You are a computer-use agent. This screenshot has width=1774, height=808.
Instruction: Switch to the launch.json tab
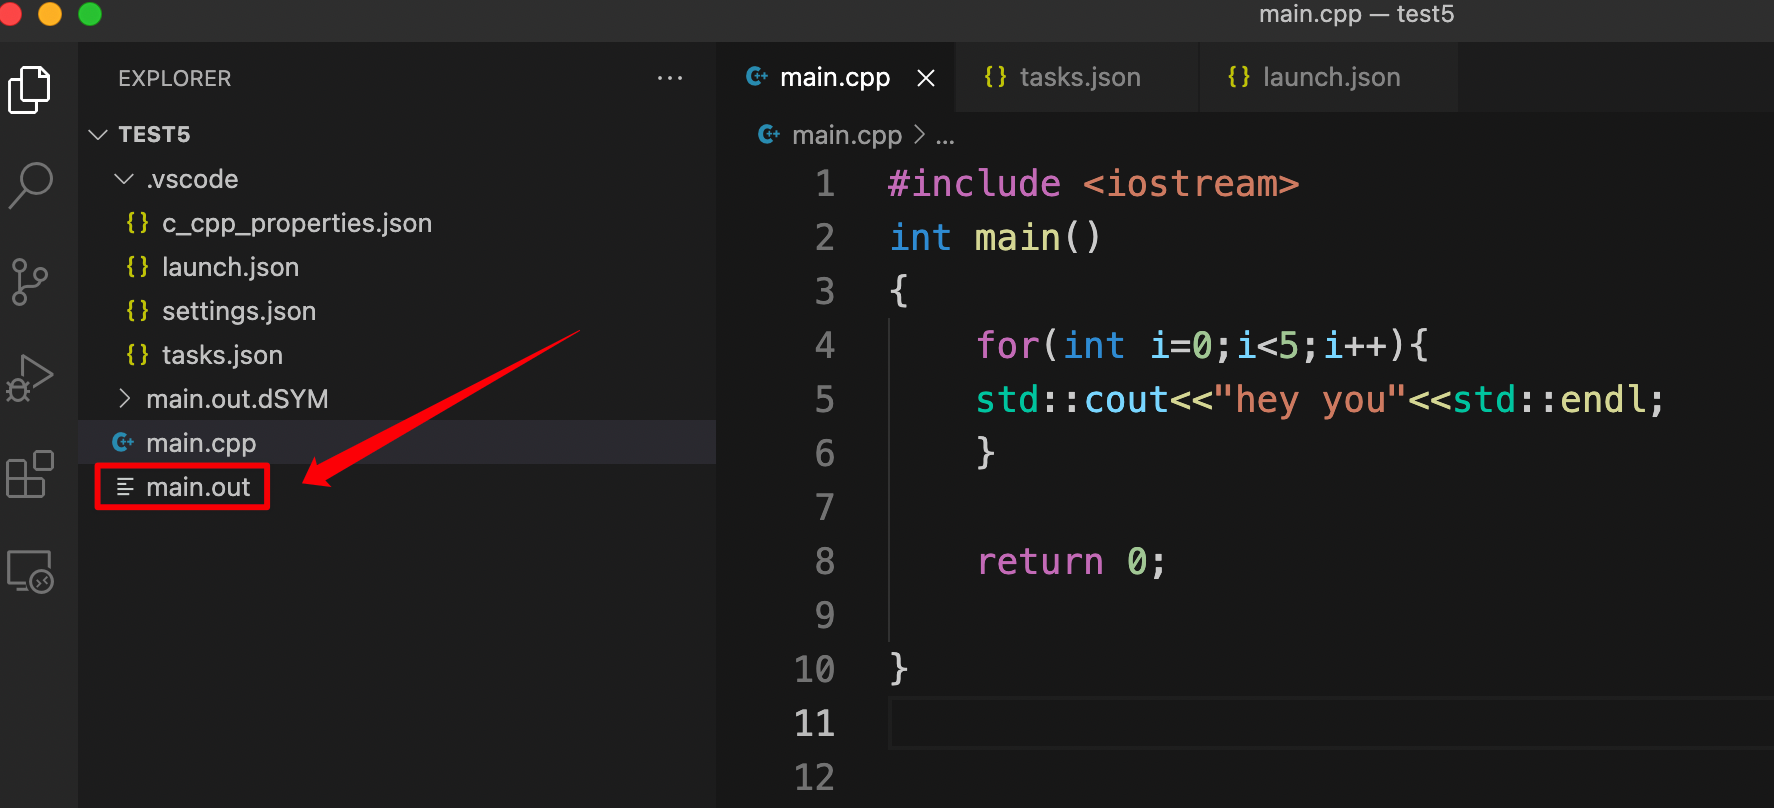click(1328, 77)
